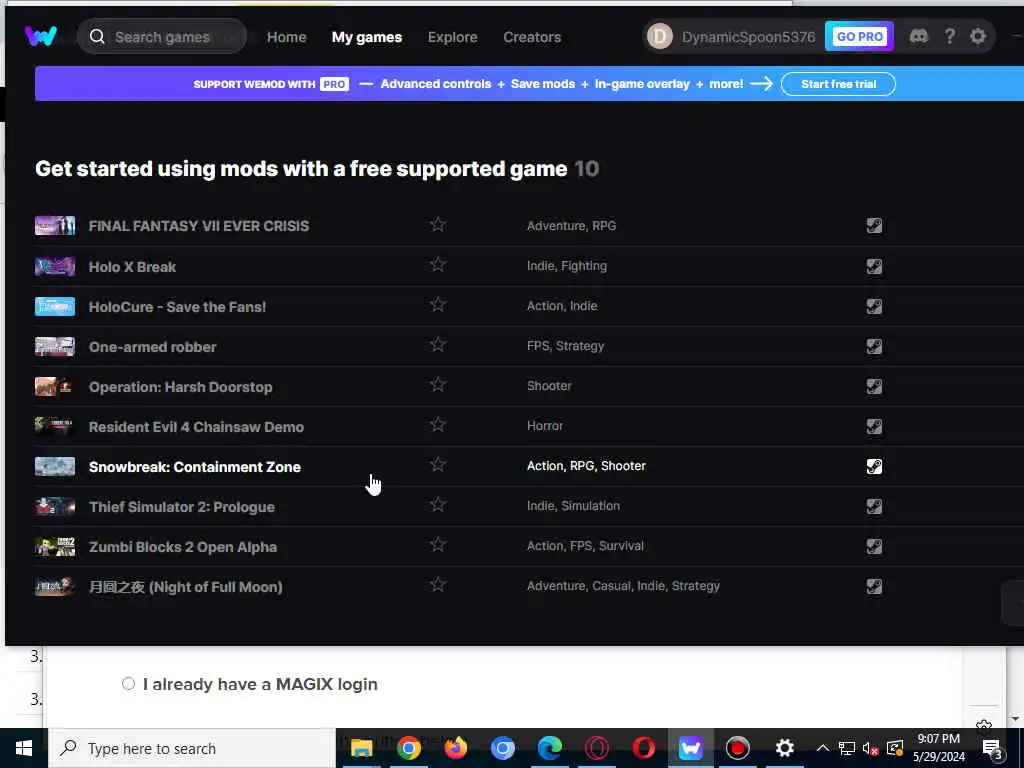The width and height of the screenshot is (1024, 768).
Task: Star Snowbreak: Containment Zone
Action: (x=438, y=464)
